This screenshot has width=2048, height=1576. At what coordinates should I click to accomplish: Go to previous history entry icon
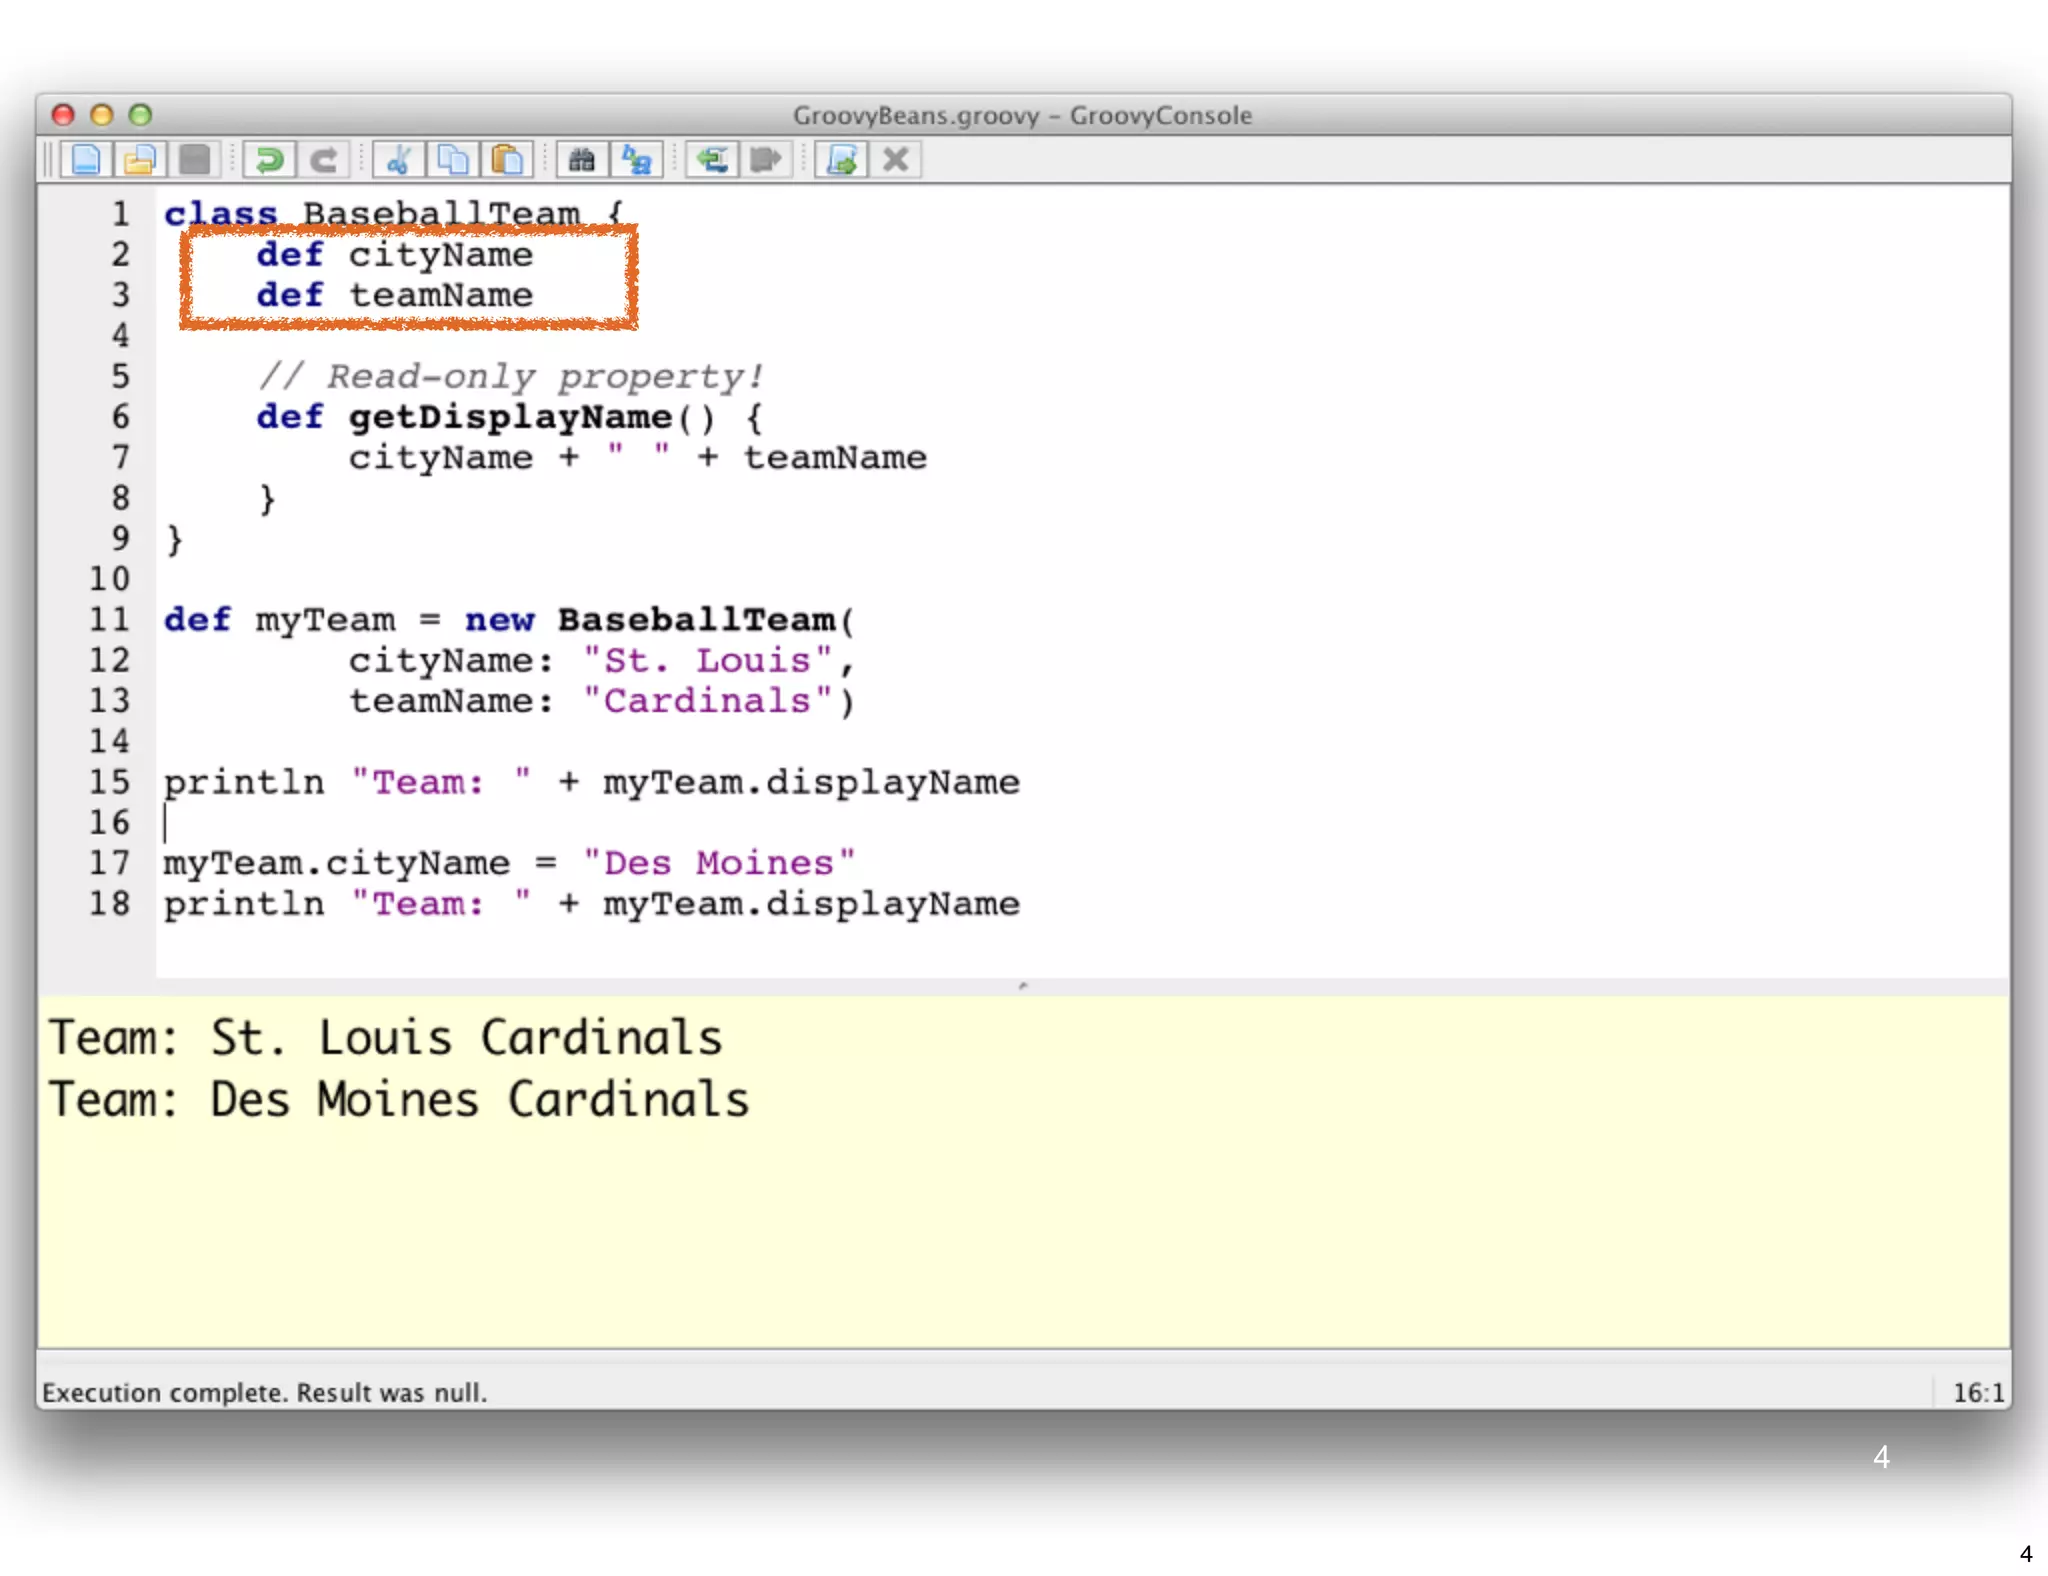pos(712,160)
